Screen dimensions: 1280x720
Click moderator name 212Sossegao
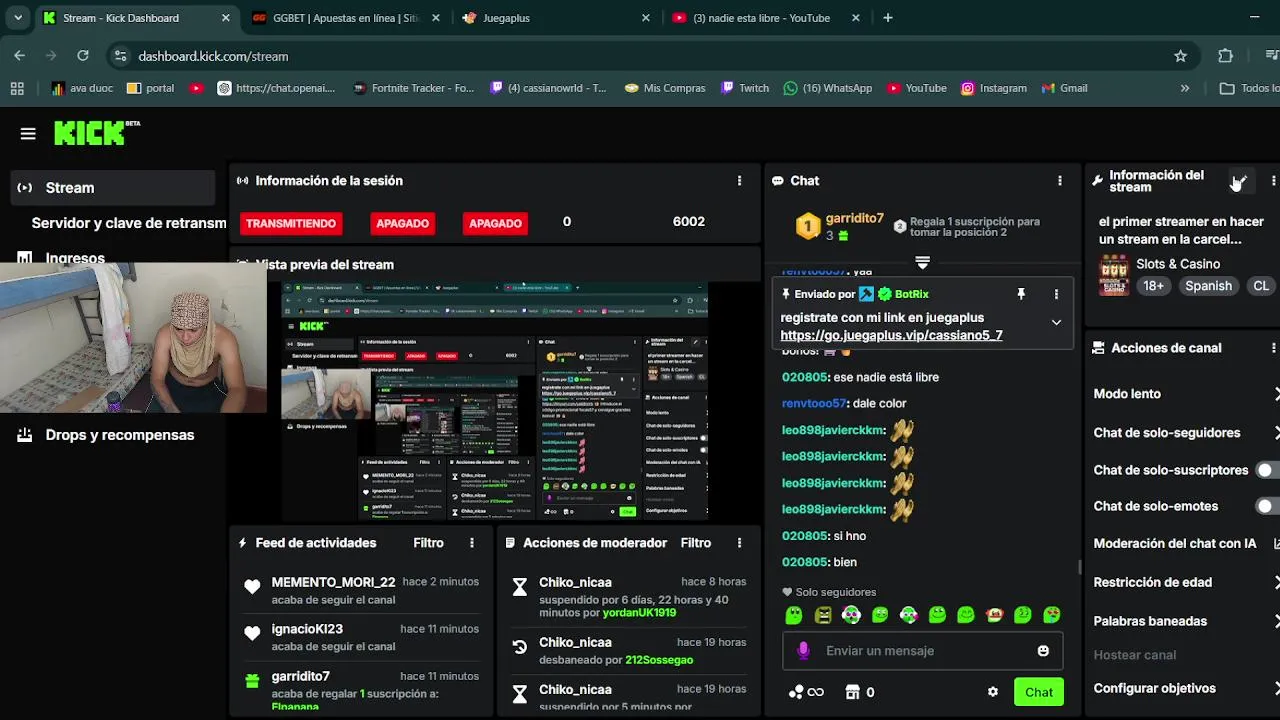659,660
